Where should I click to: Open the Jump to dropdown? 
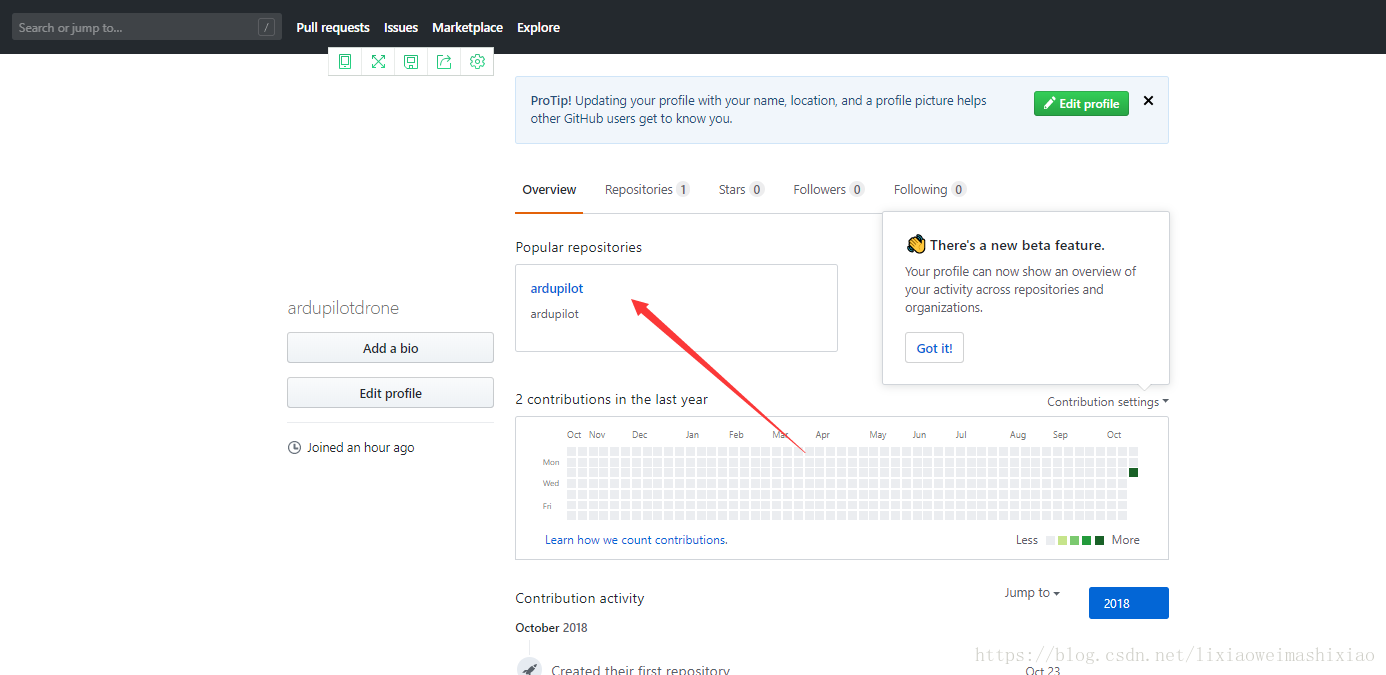1032,593
